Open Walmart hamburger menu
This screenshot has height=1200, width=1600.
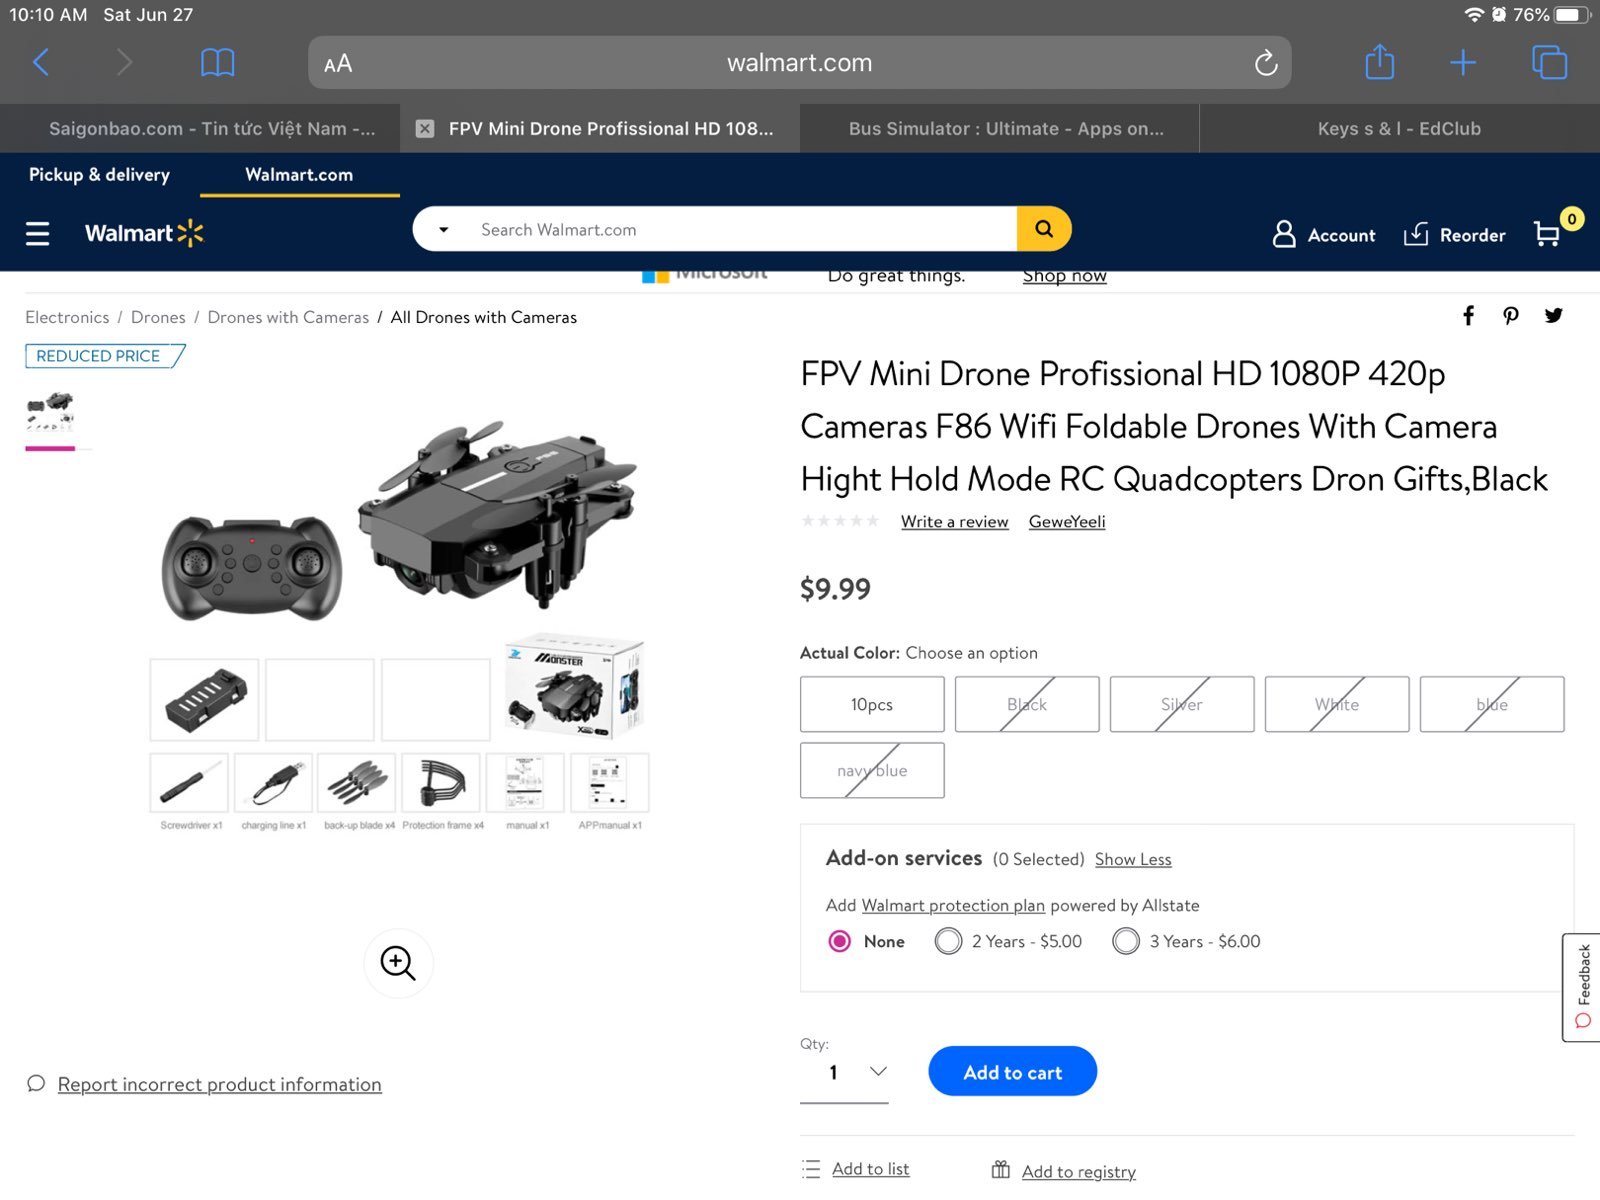click(38, 234)
